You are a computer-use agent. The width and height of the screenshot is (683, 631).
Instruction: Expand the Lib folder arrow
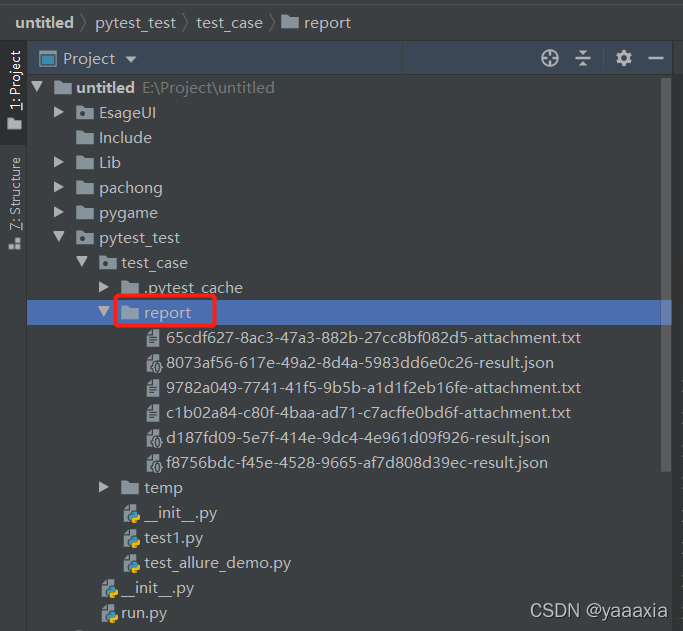point(59,162)
